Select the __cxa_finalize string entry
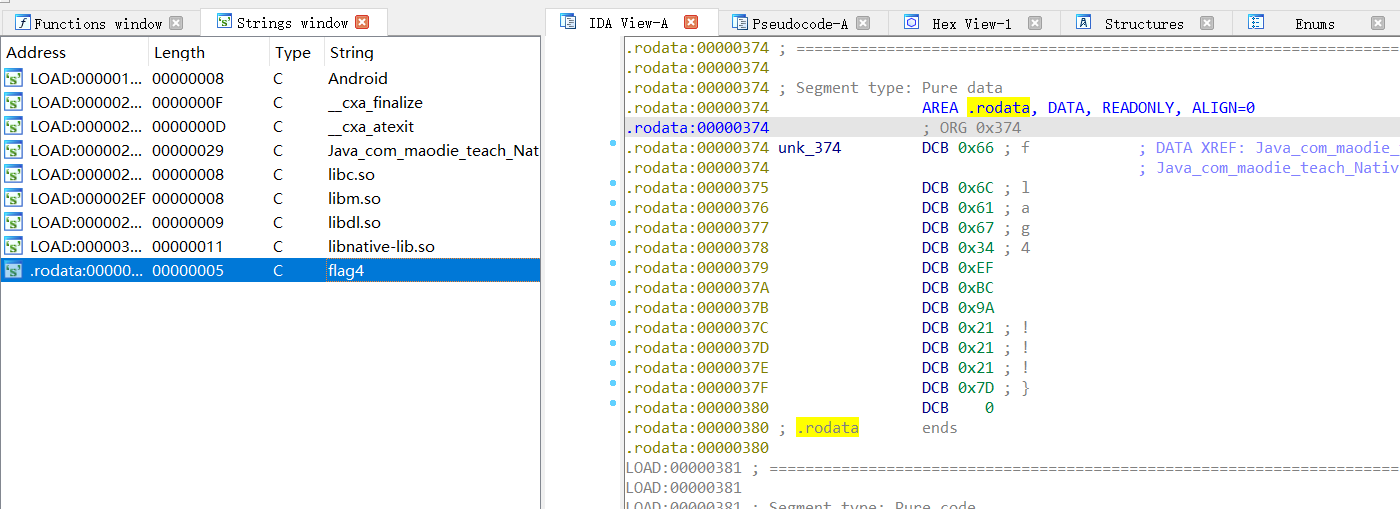Image resolution: width=1400 pixels, height=509 pixels. 270,102
